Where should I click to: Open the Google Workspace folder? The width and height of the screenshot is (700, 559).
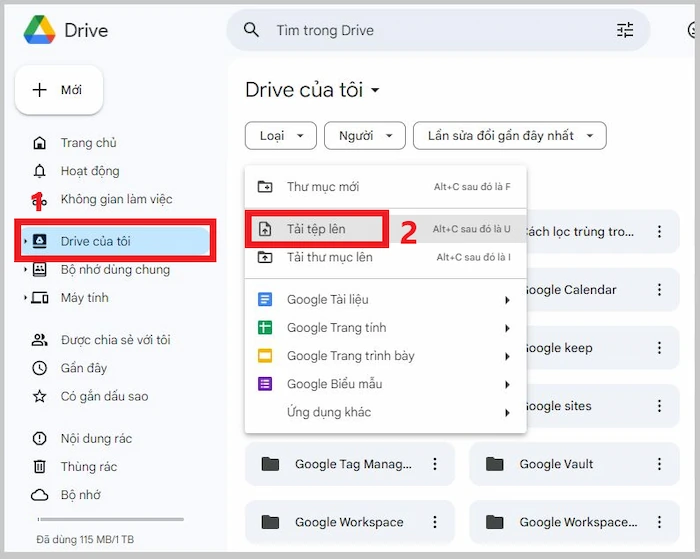[349, 522]
